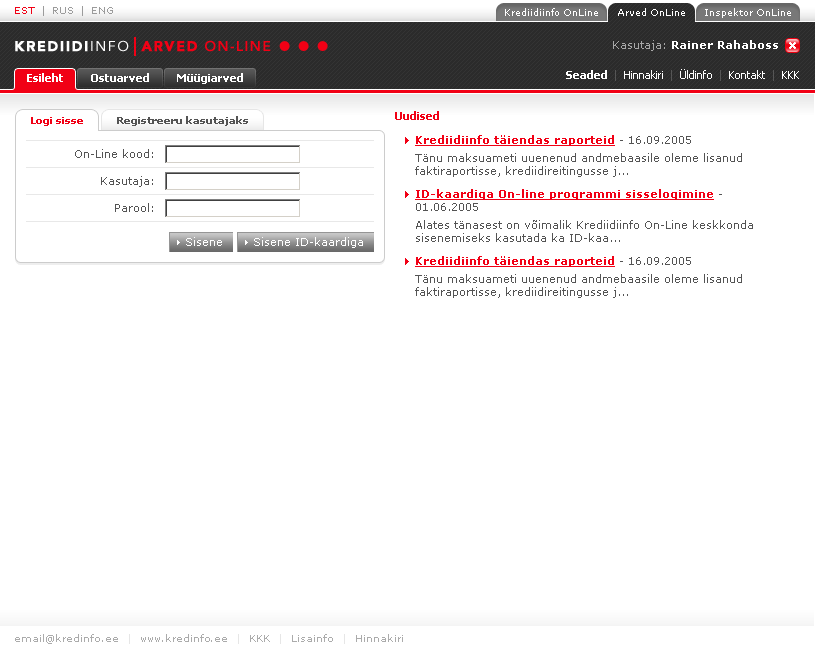Viewport: 815px width, 650px height.
Task: Open KKK in the footer
Action: point(259,639)
